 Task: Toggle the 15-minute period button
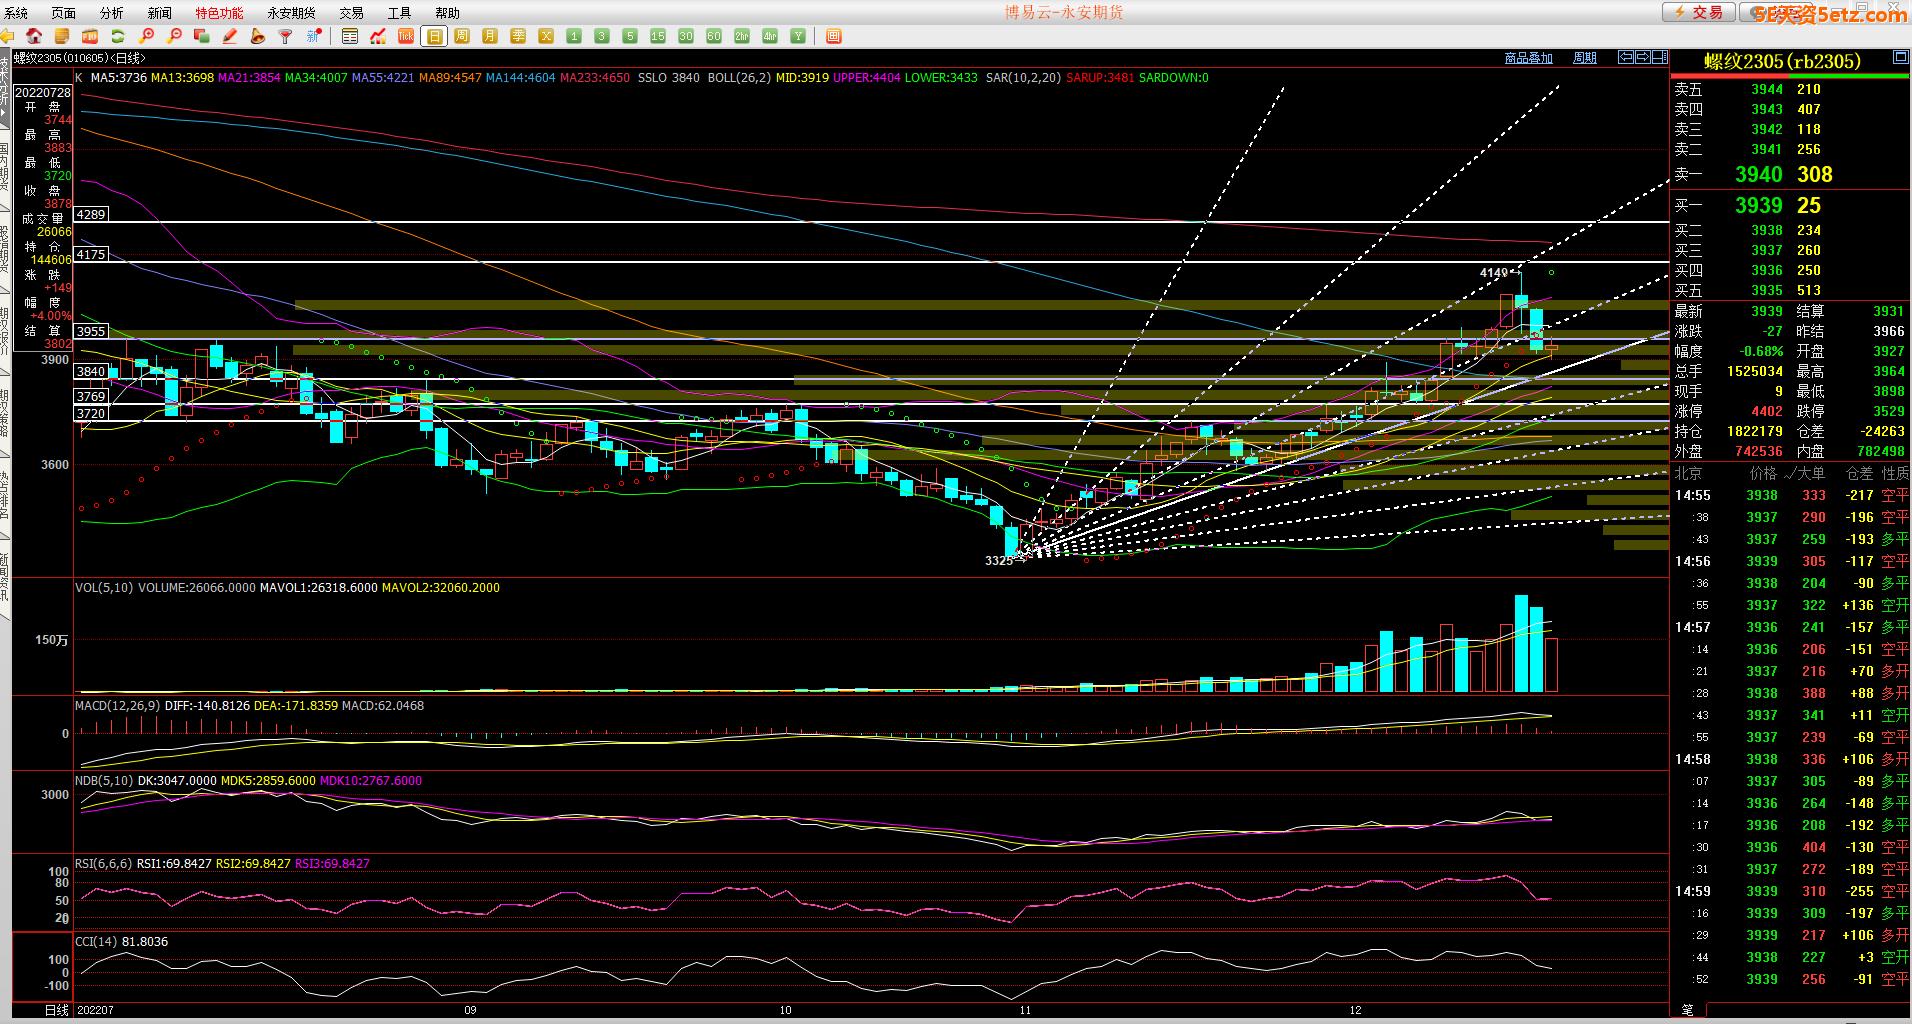pyautogui.click(x=658, y=36)
